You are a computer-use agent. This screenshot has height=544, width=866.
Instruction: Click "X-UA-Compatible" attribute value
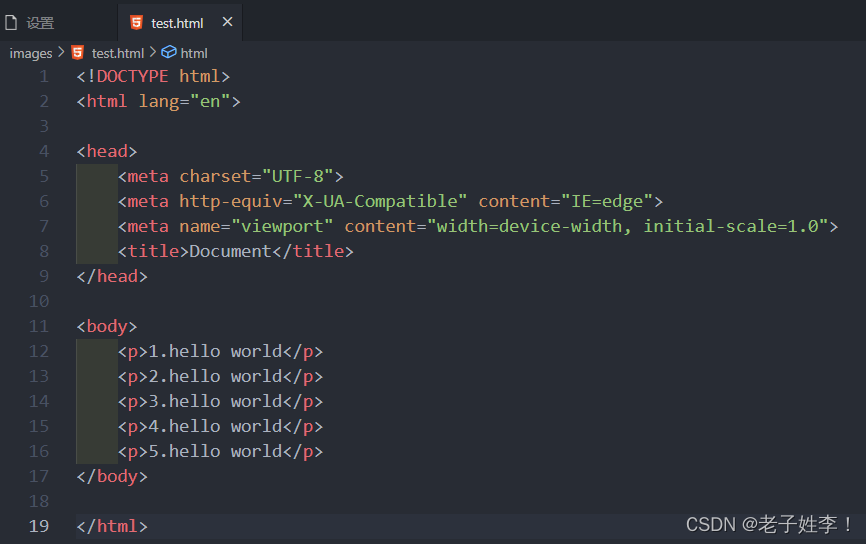pyautogui.click(x=380, y=202)
